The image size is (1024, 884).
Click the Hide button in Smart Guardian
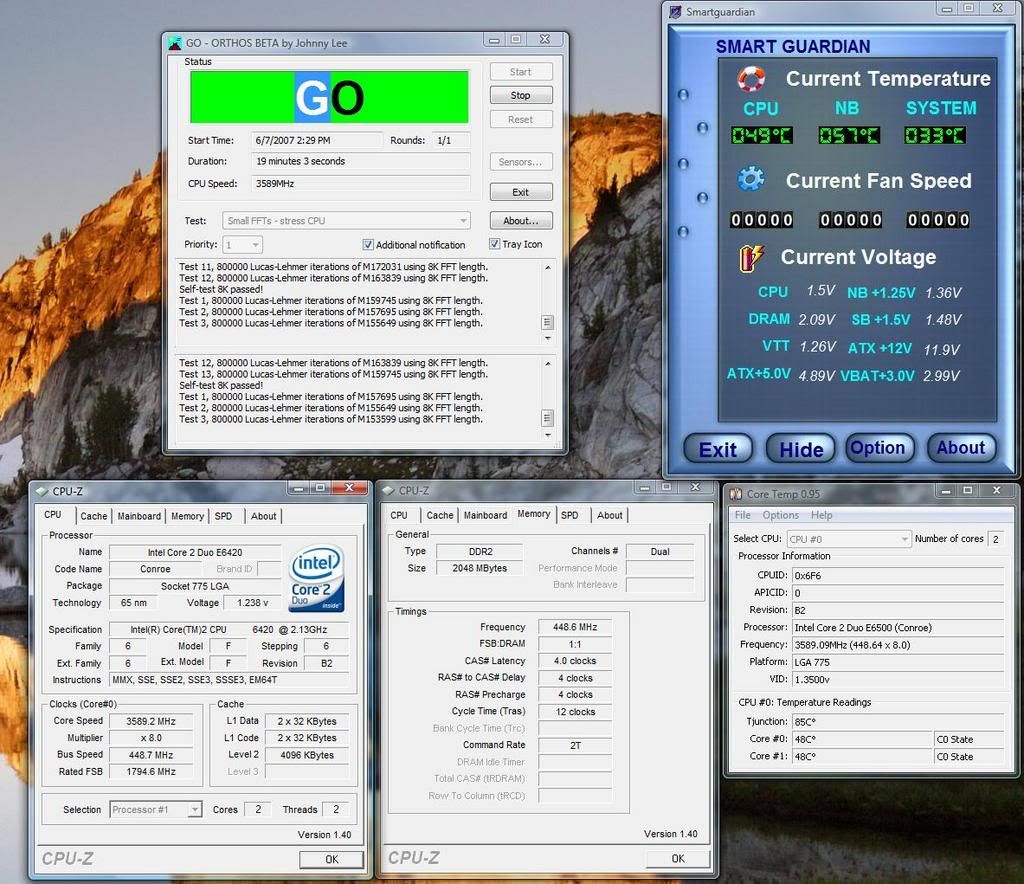click(801, 449)
